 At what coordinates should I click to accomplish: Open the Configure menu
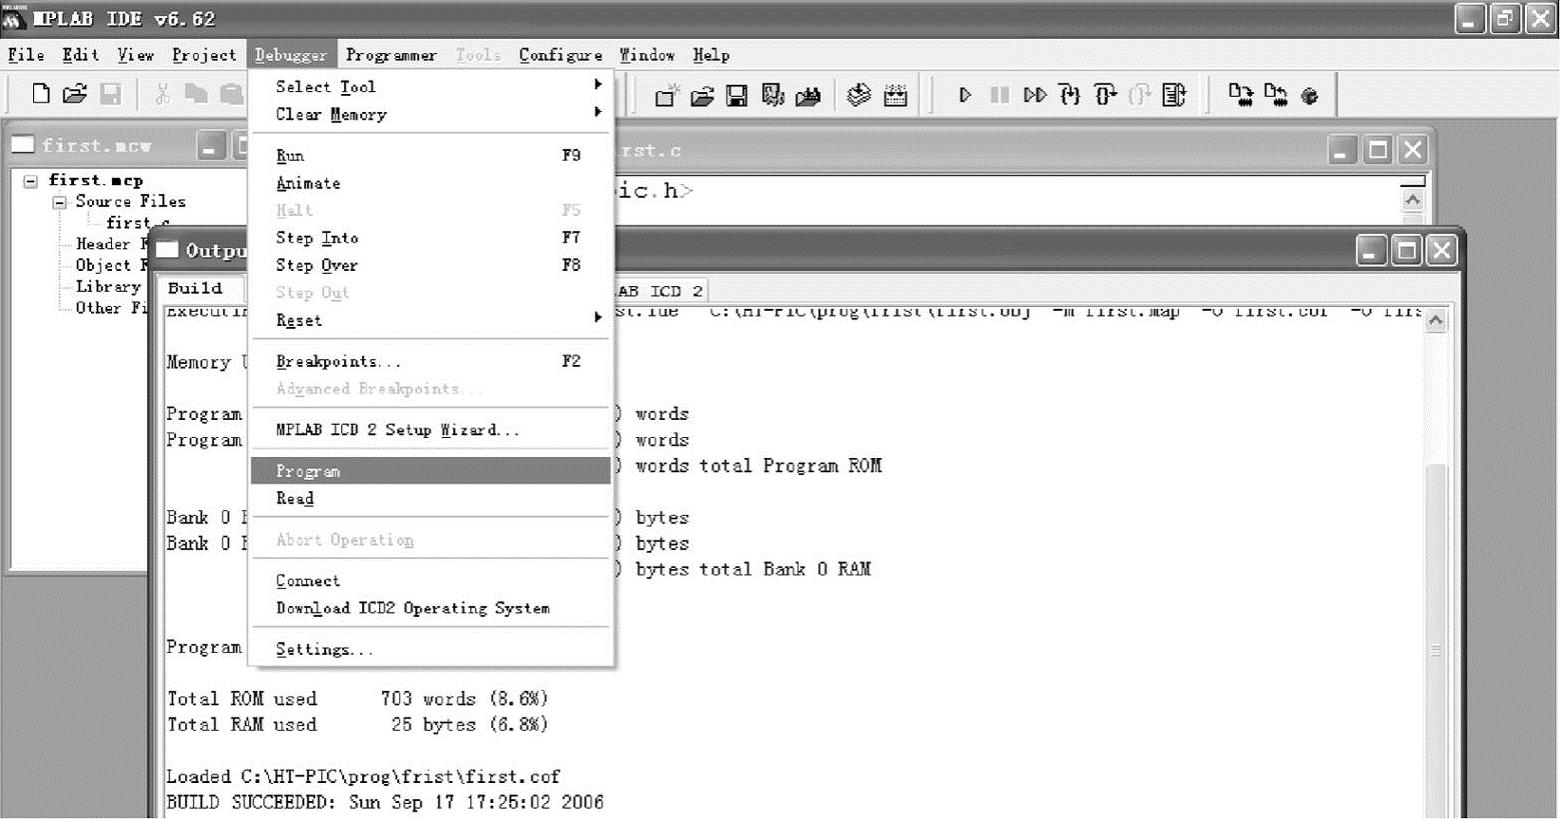pos(560,55)
